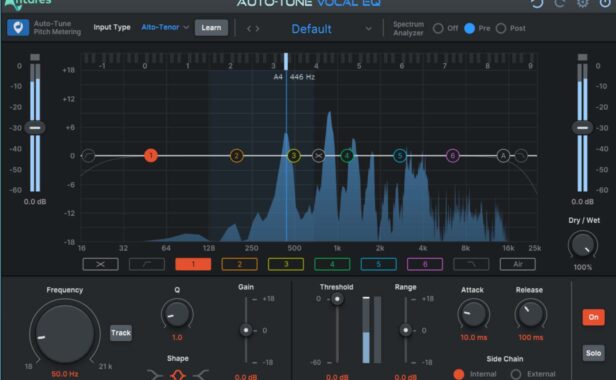Adjust the Gain slider handle
The height and width of the screenshot is (380, 616).
[246, 330]
